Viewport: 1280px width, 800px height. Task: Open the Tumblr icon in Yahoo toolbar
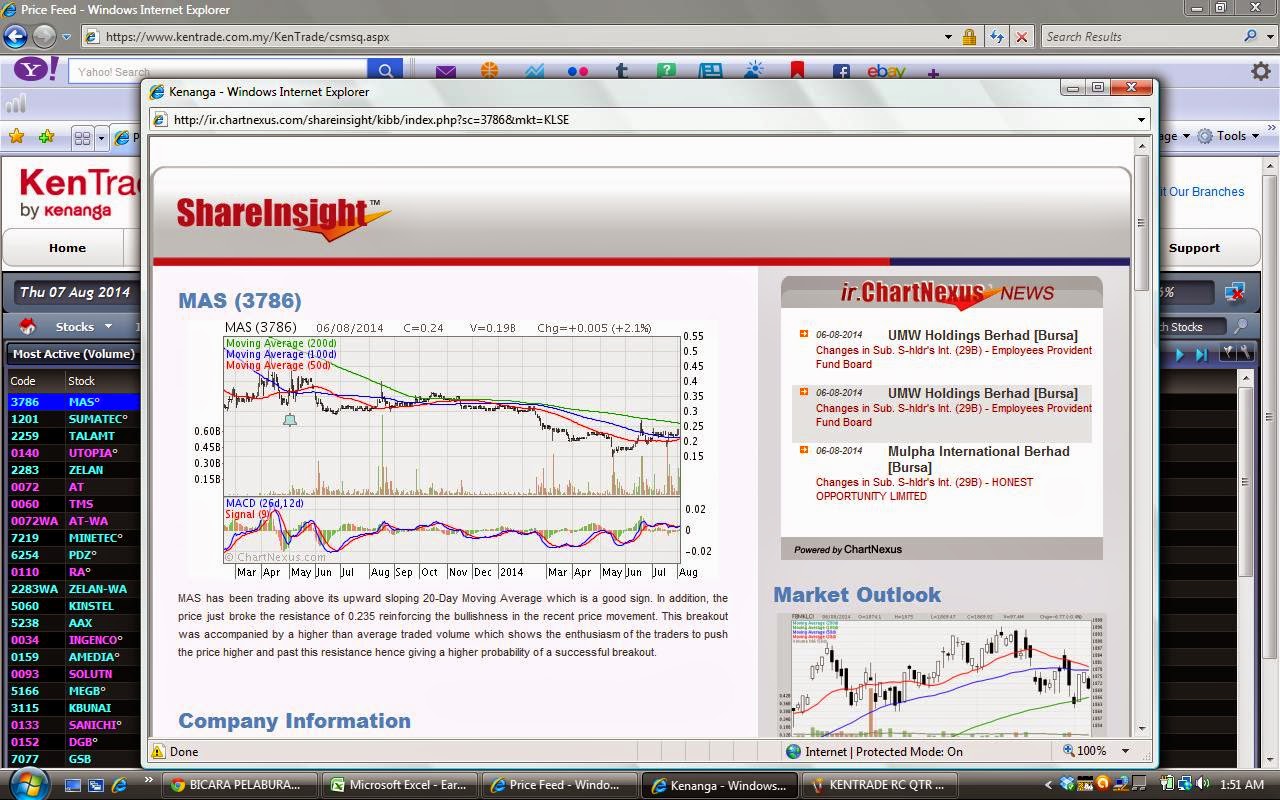point(621,71)
